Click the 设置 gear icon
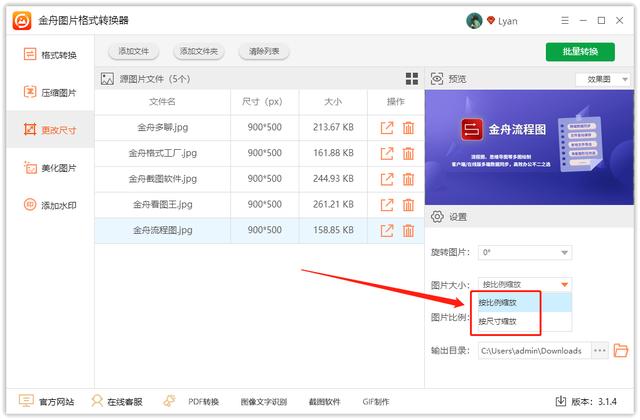Viewport: 640px width, 420px height. click(437, 217)
